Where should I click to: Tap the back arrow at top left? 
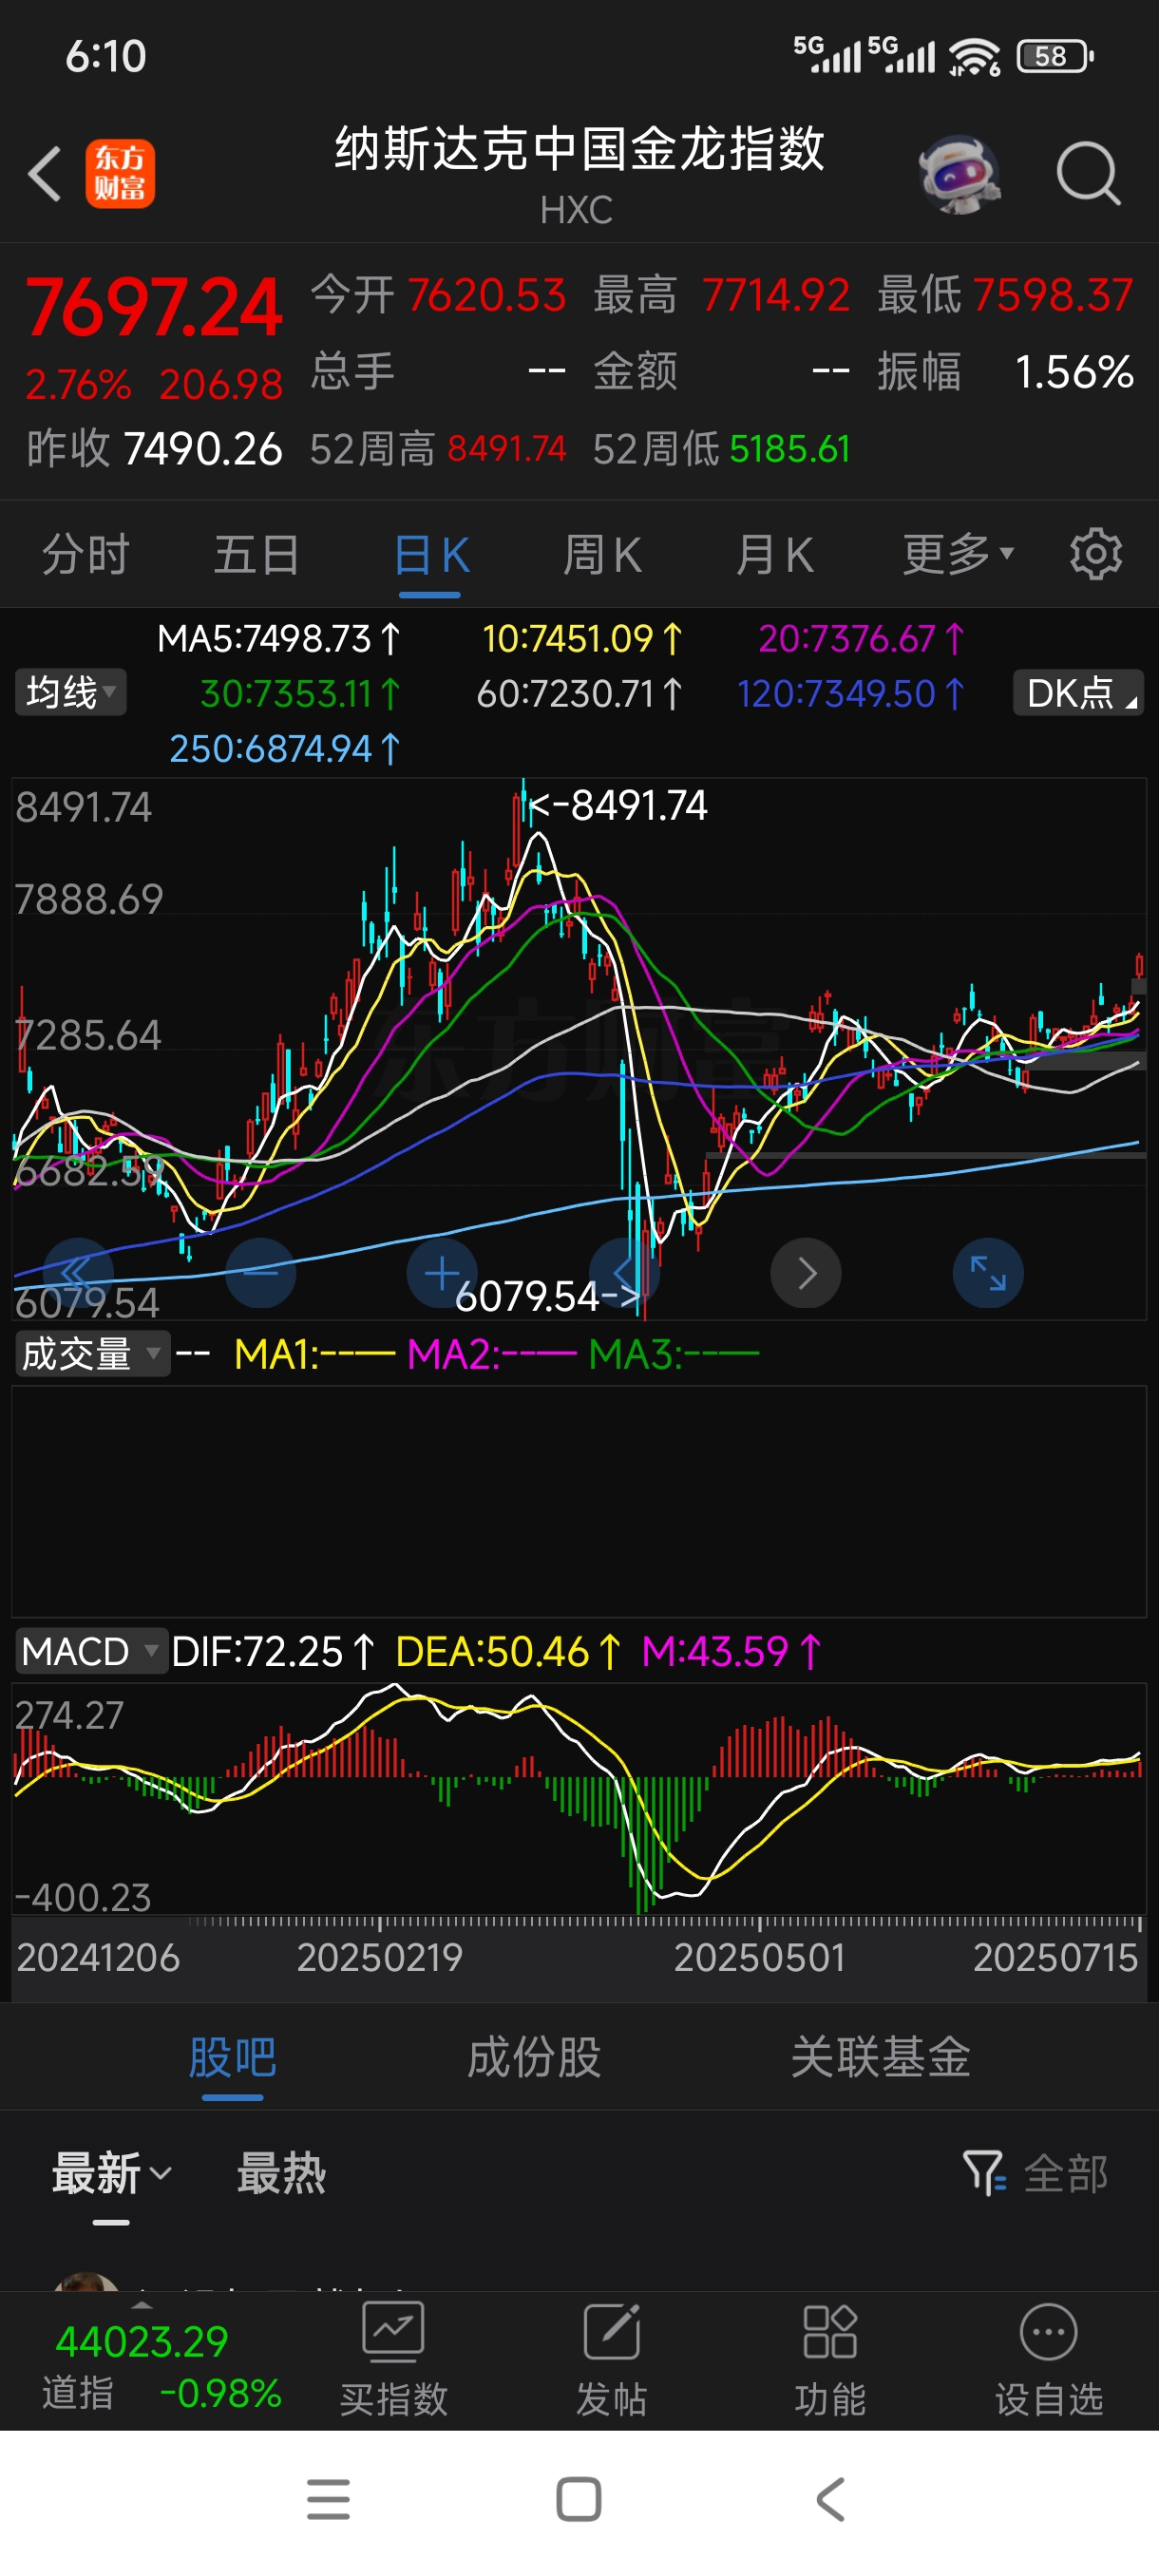44,174
